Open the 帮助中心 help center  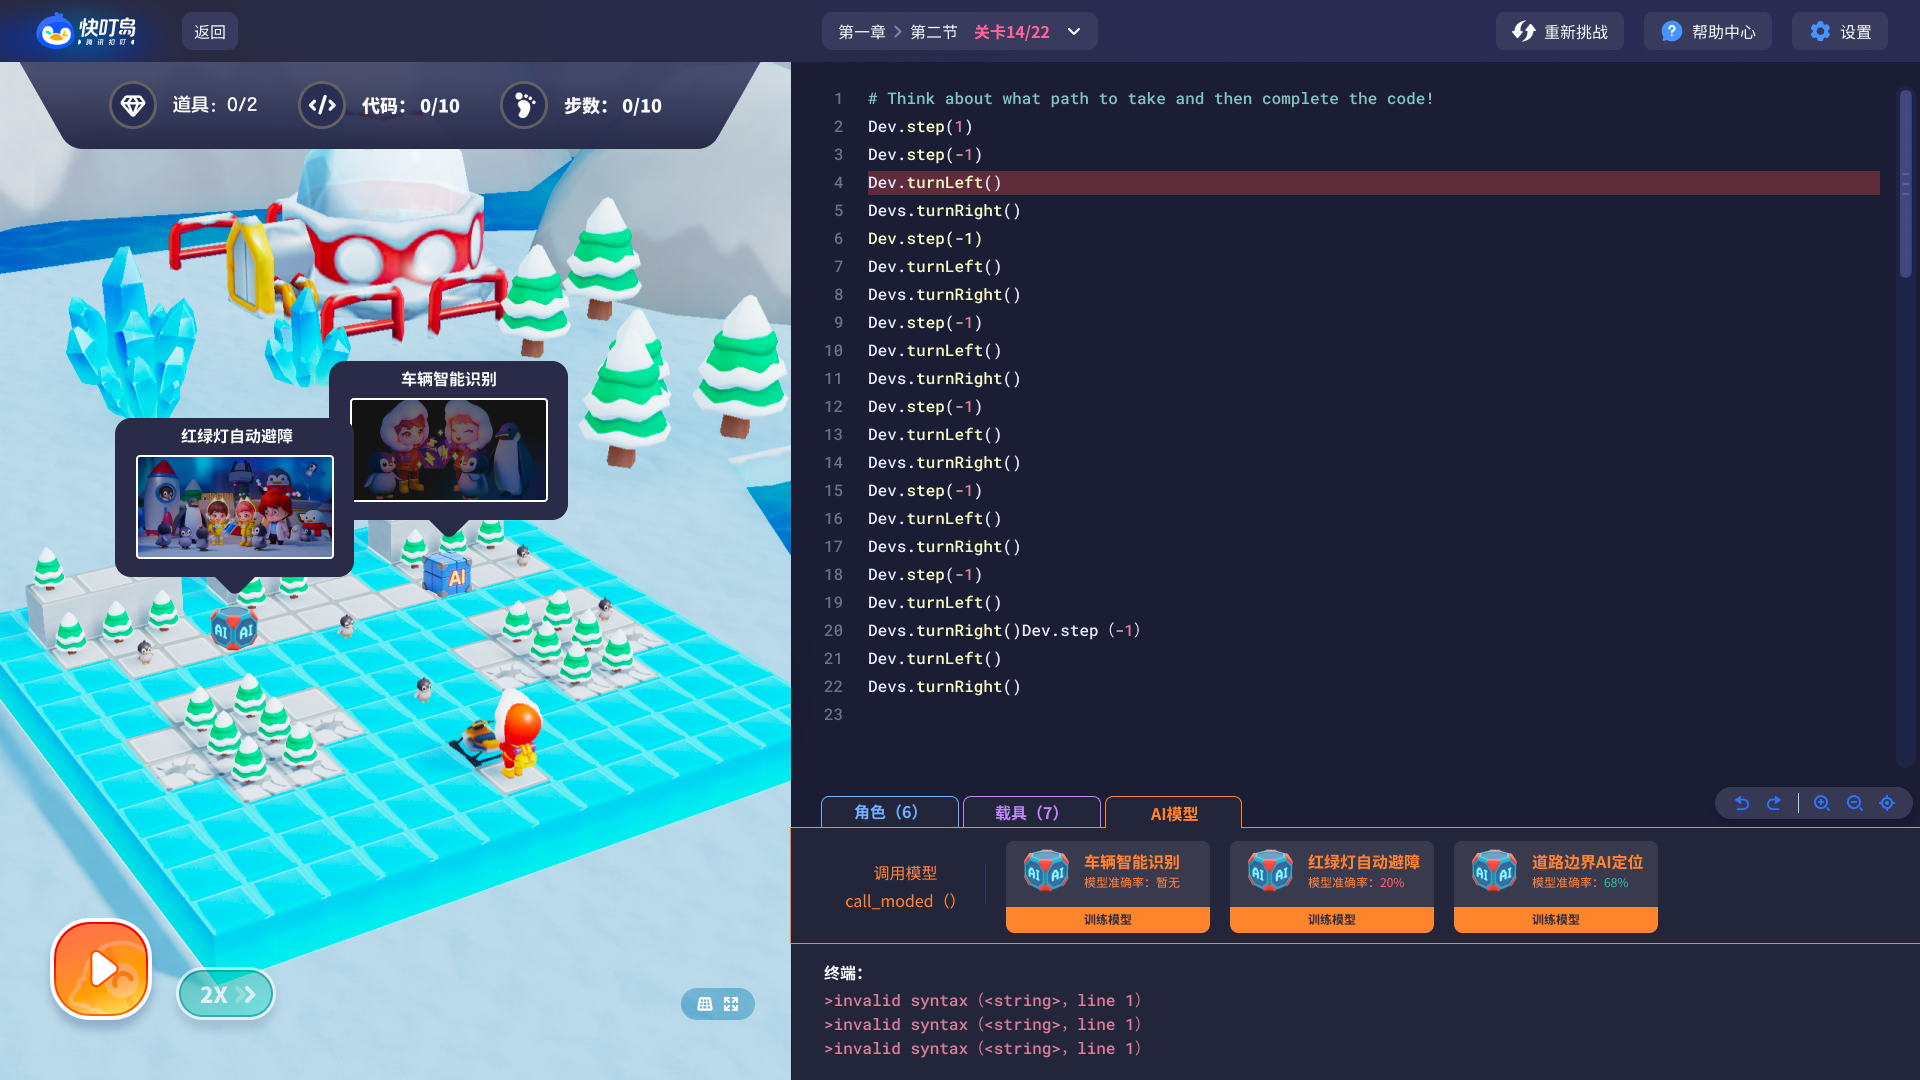pos(1708,32)
